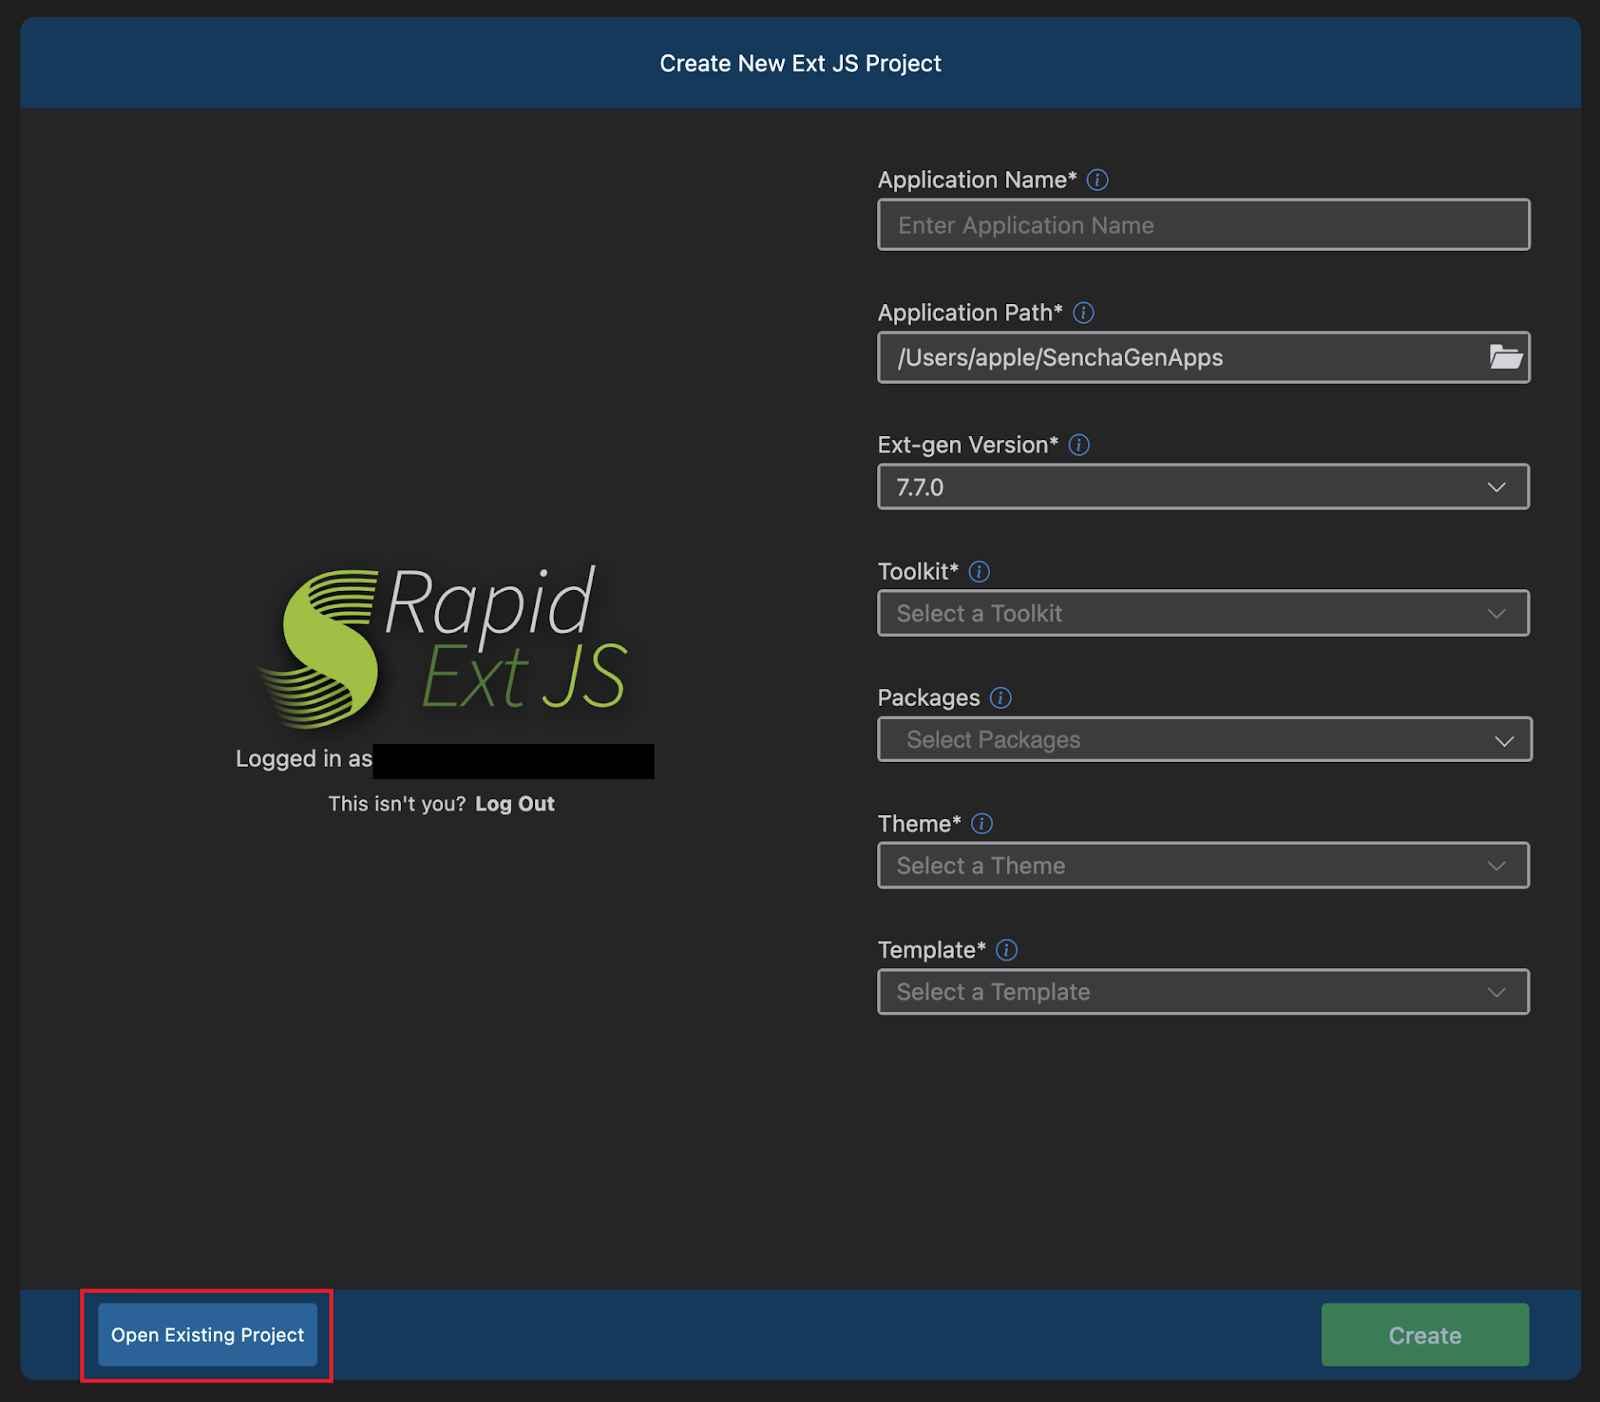Click the Application Path info icon

pos(1083,313)
